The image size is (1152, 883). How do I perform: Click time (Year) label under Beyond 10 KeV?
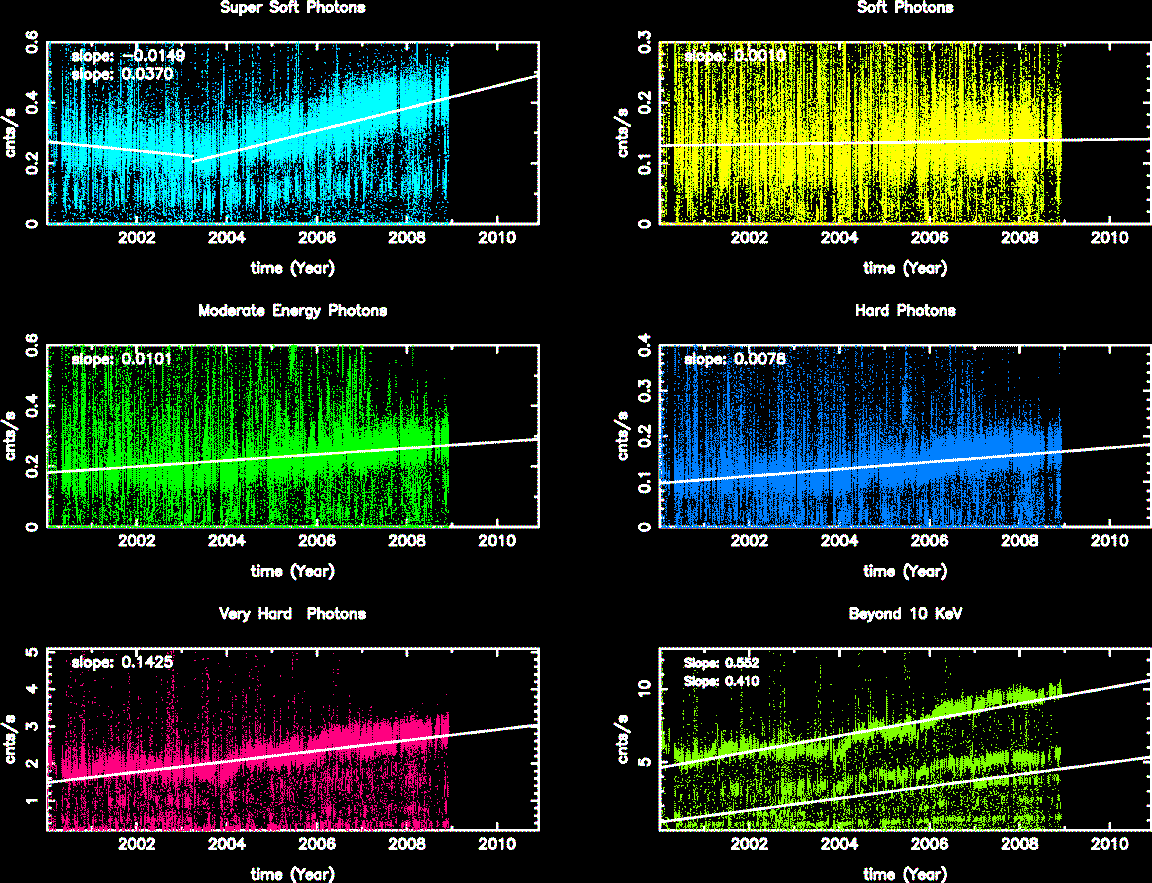(905, 873)
